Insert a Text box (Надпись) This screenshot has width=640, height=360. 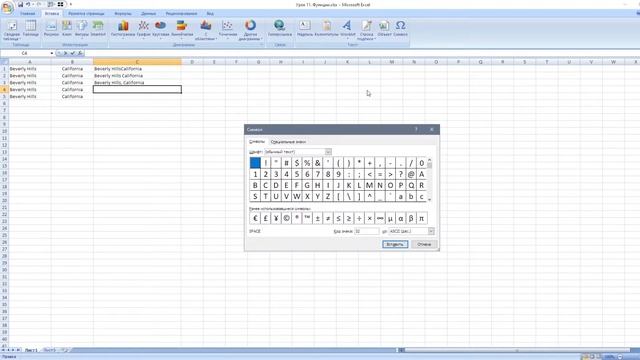click(304, 29)
